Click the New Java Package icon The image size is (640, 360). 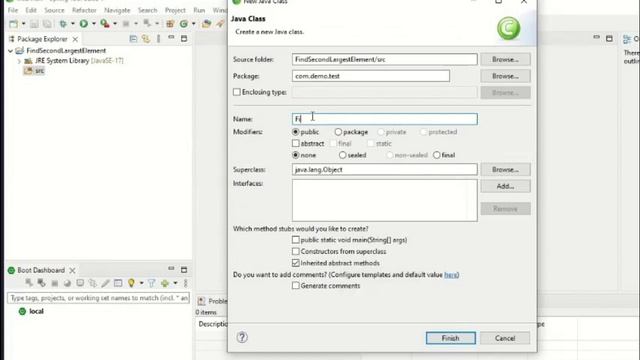tap(170, 24)
